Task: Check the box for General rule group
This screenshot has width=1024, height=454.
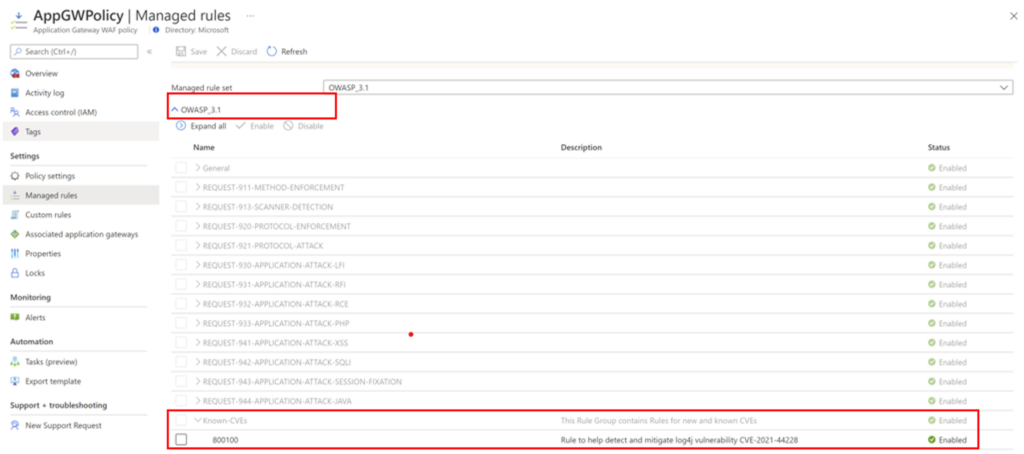Action: [x=181, y=168]
